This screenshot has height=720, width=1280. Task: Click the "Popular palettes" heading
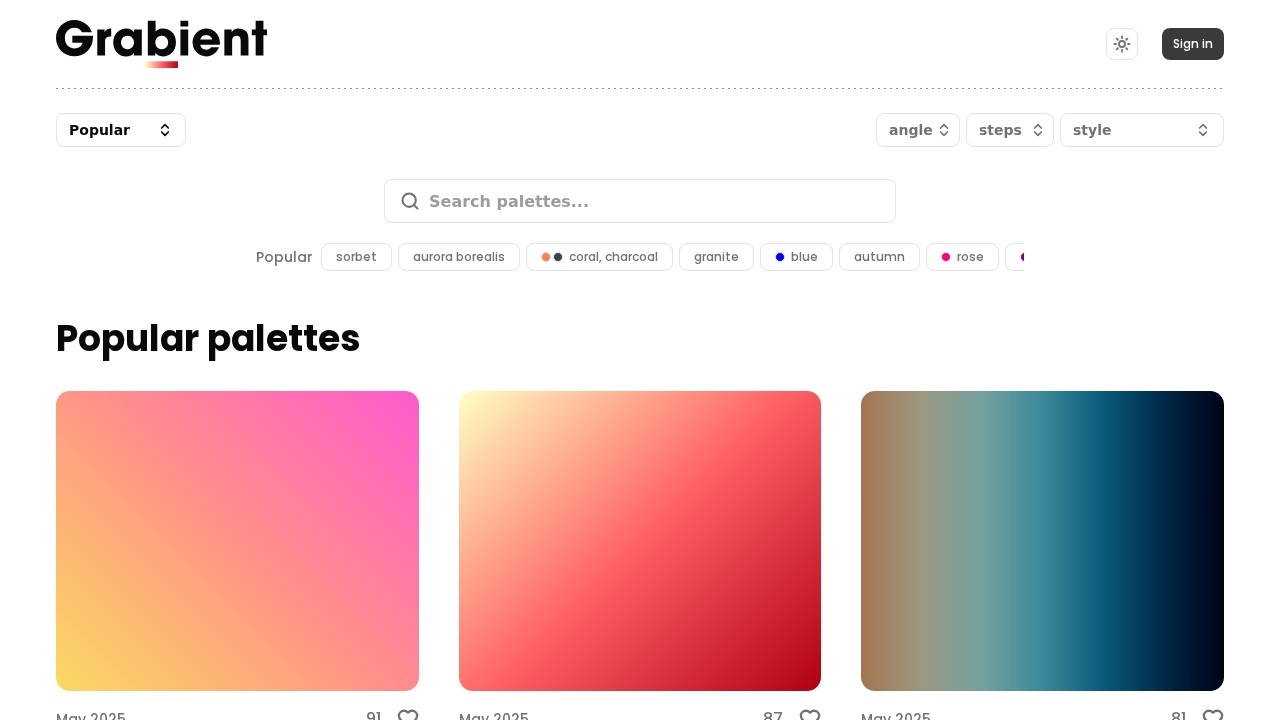[x=208, y=339]
